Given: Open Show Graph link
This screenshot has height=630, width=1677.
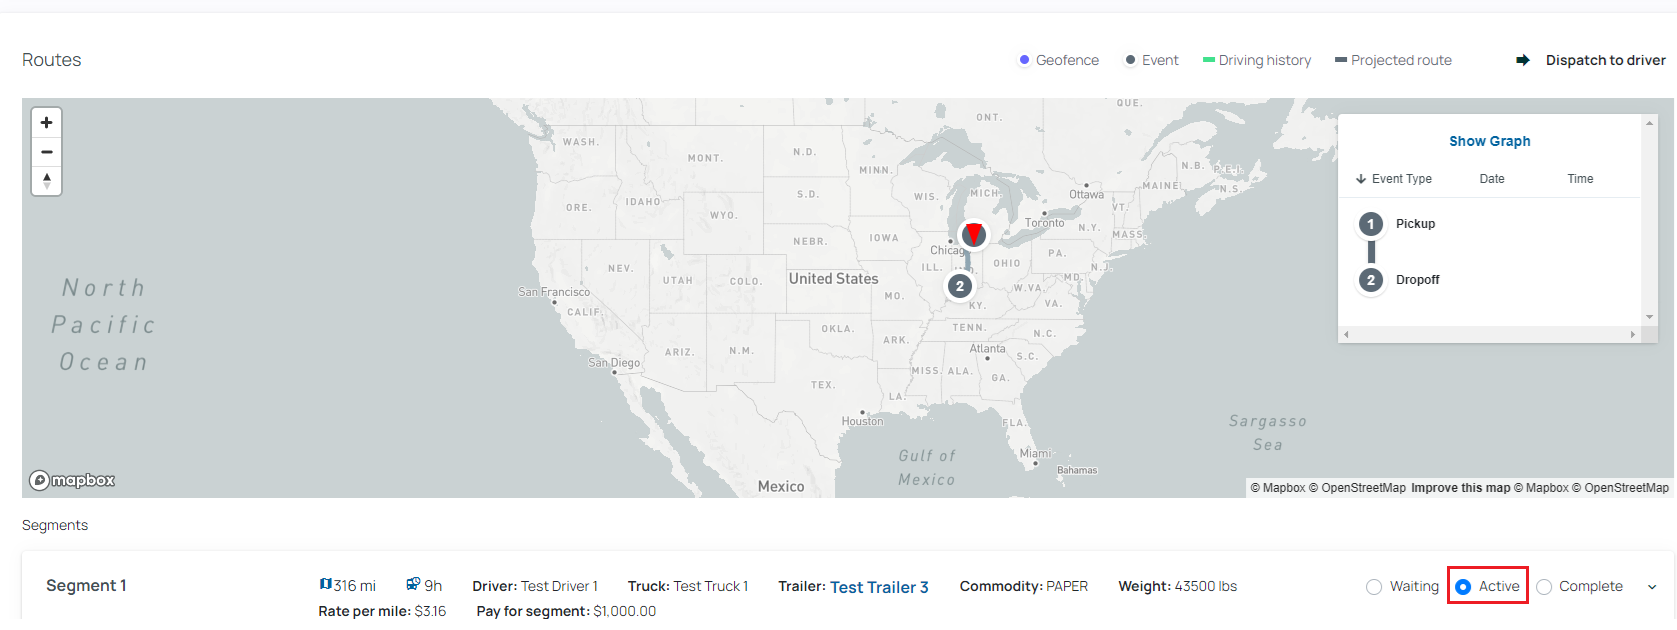Looking at the screenshot, I should [x=1489, y=141].
